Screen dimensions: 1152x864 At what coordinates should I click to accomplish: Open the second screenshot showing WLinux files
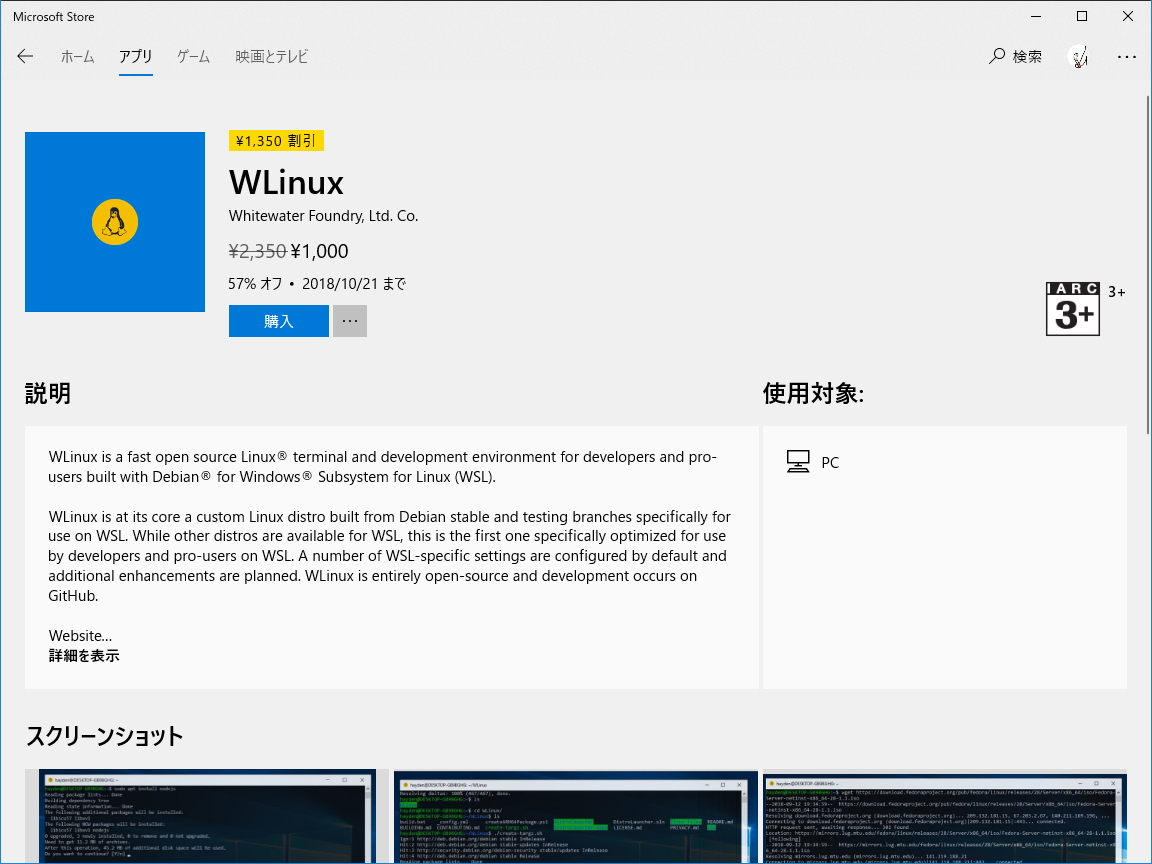click(x=575, y=817)
